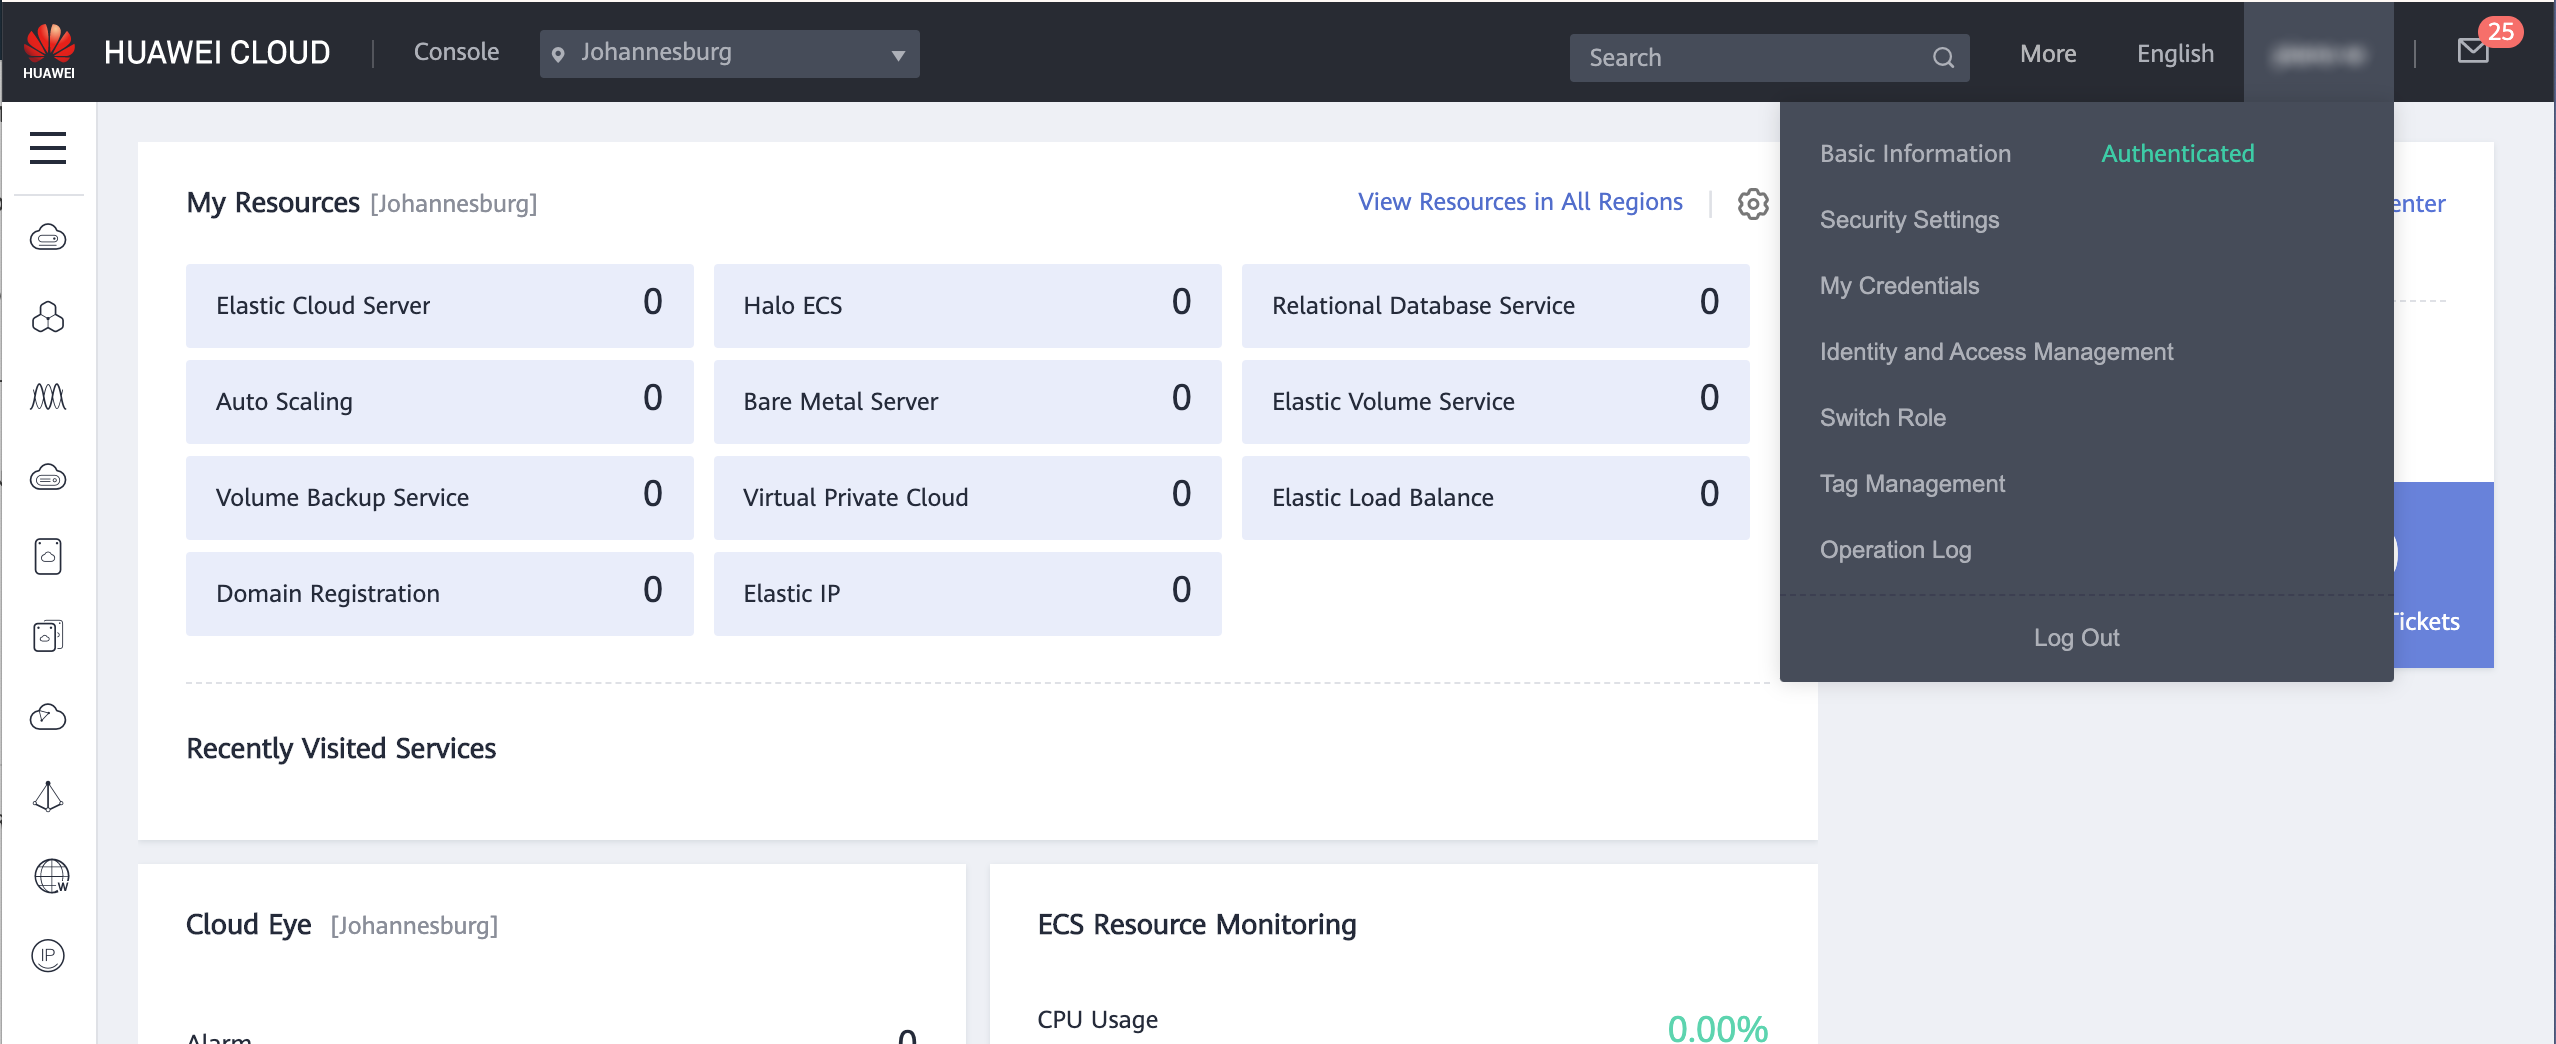
Task: Open the English language selector
Action: [2175, 54]
